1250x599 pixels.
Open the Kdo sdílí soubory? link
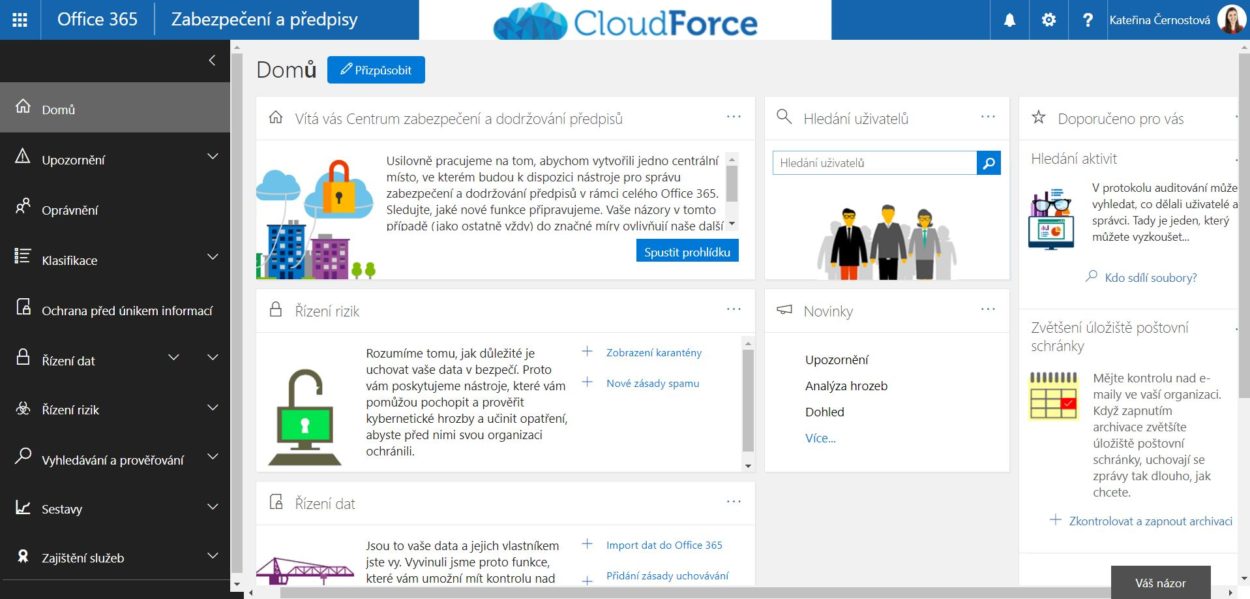(1151, 277)
